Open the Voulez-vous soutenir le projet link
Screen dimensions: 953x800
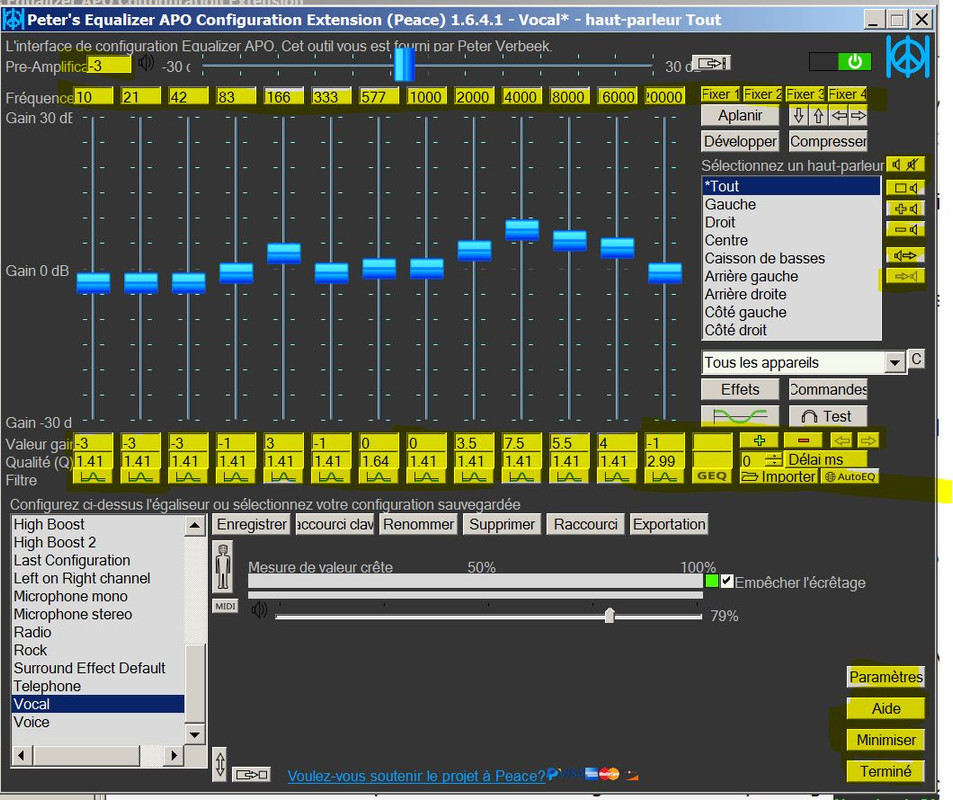click(x=416, y=776)
